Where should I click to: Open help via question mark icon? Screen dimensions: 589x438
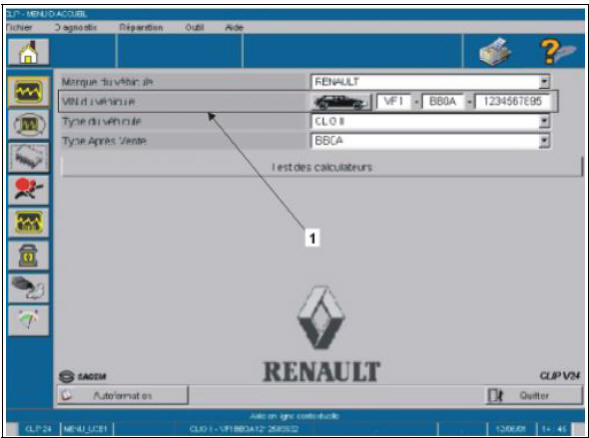click(557, 51)
